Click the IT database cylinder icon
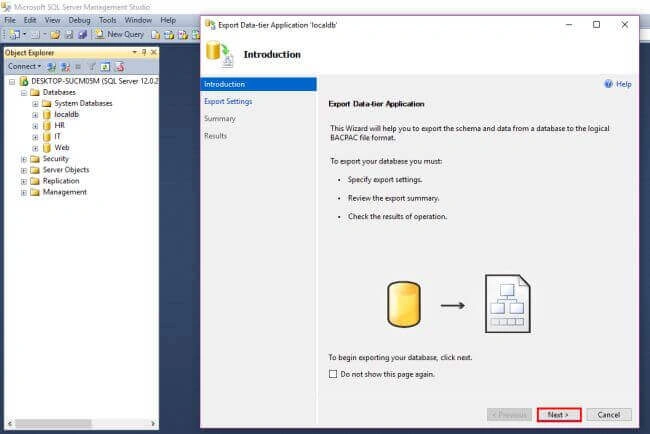Image resolution: width=650 pixels, height=434 pixels. tap(47, 136)
